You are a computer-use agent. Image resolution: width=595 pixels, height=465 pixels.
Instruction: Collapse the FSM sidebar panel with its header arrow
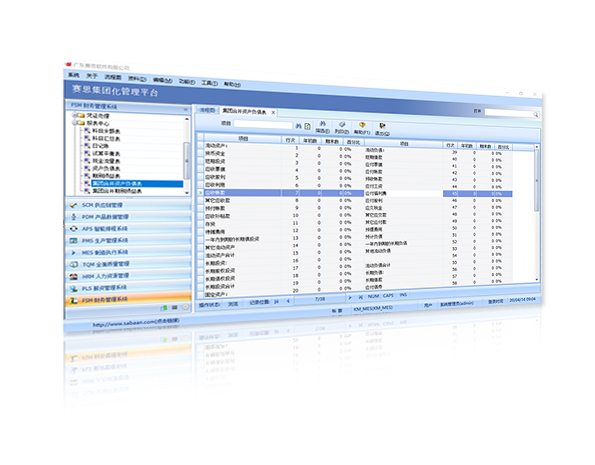tap(186, 109)
